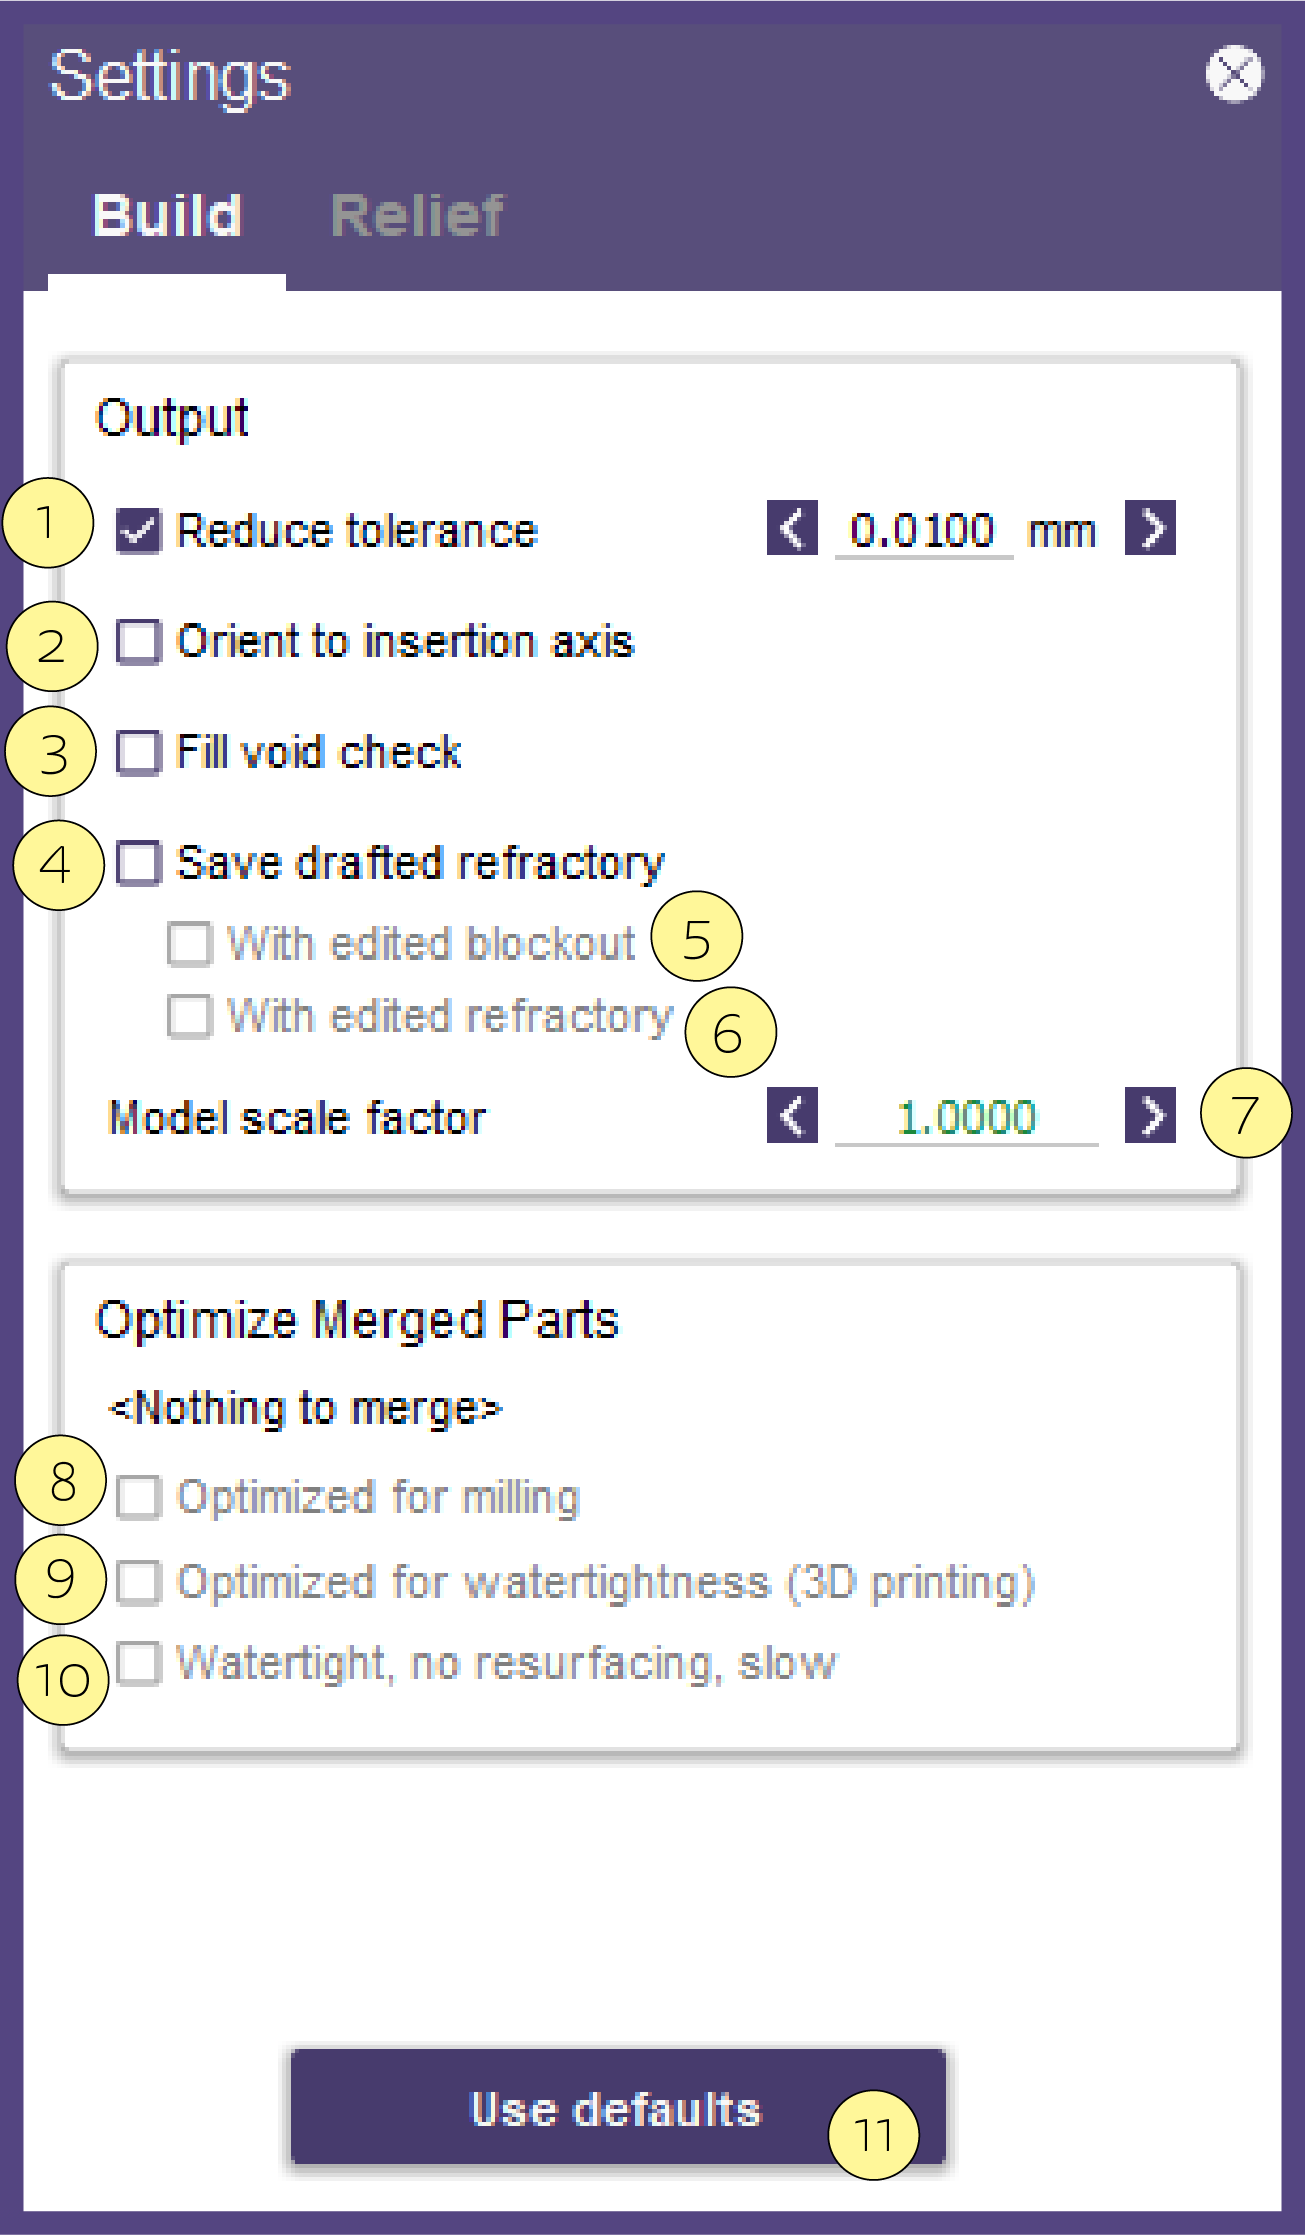Select Watertight, no resurfacing, slow checkbox
1306x2235 pixels.
(138, 1664)
